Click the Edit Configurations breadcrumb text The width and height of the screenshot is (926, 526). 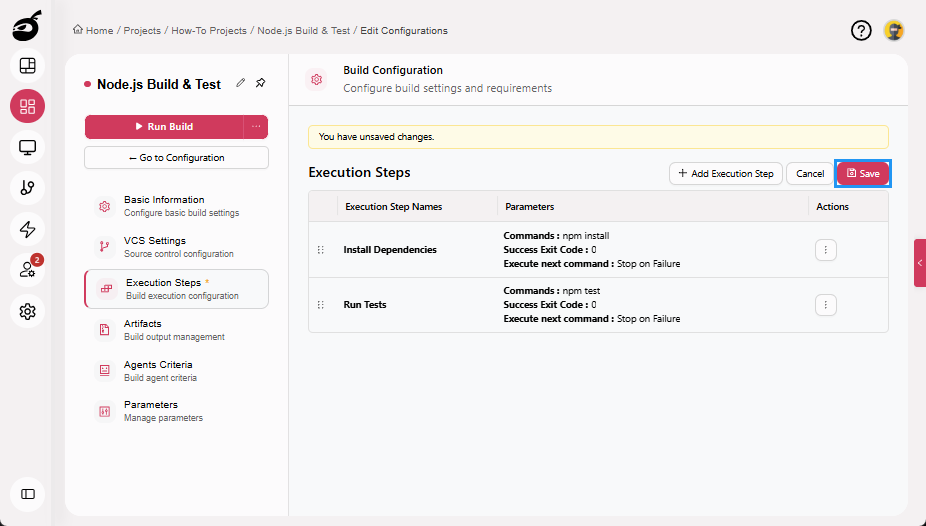(x=404, y=30)
